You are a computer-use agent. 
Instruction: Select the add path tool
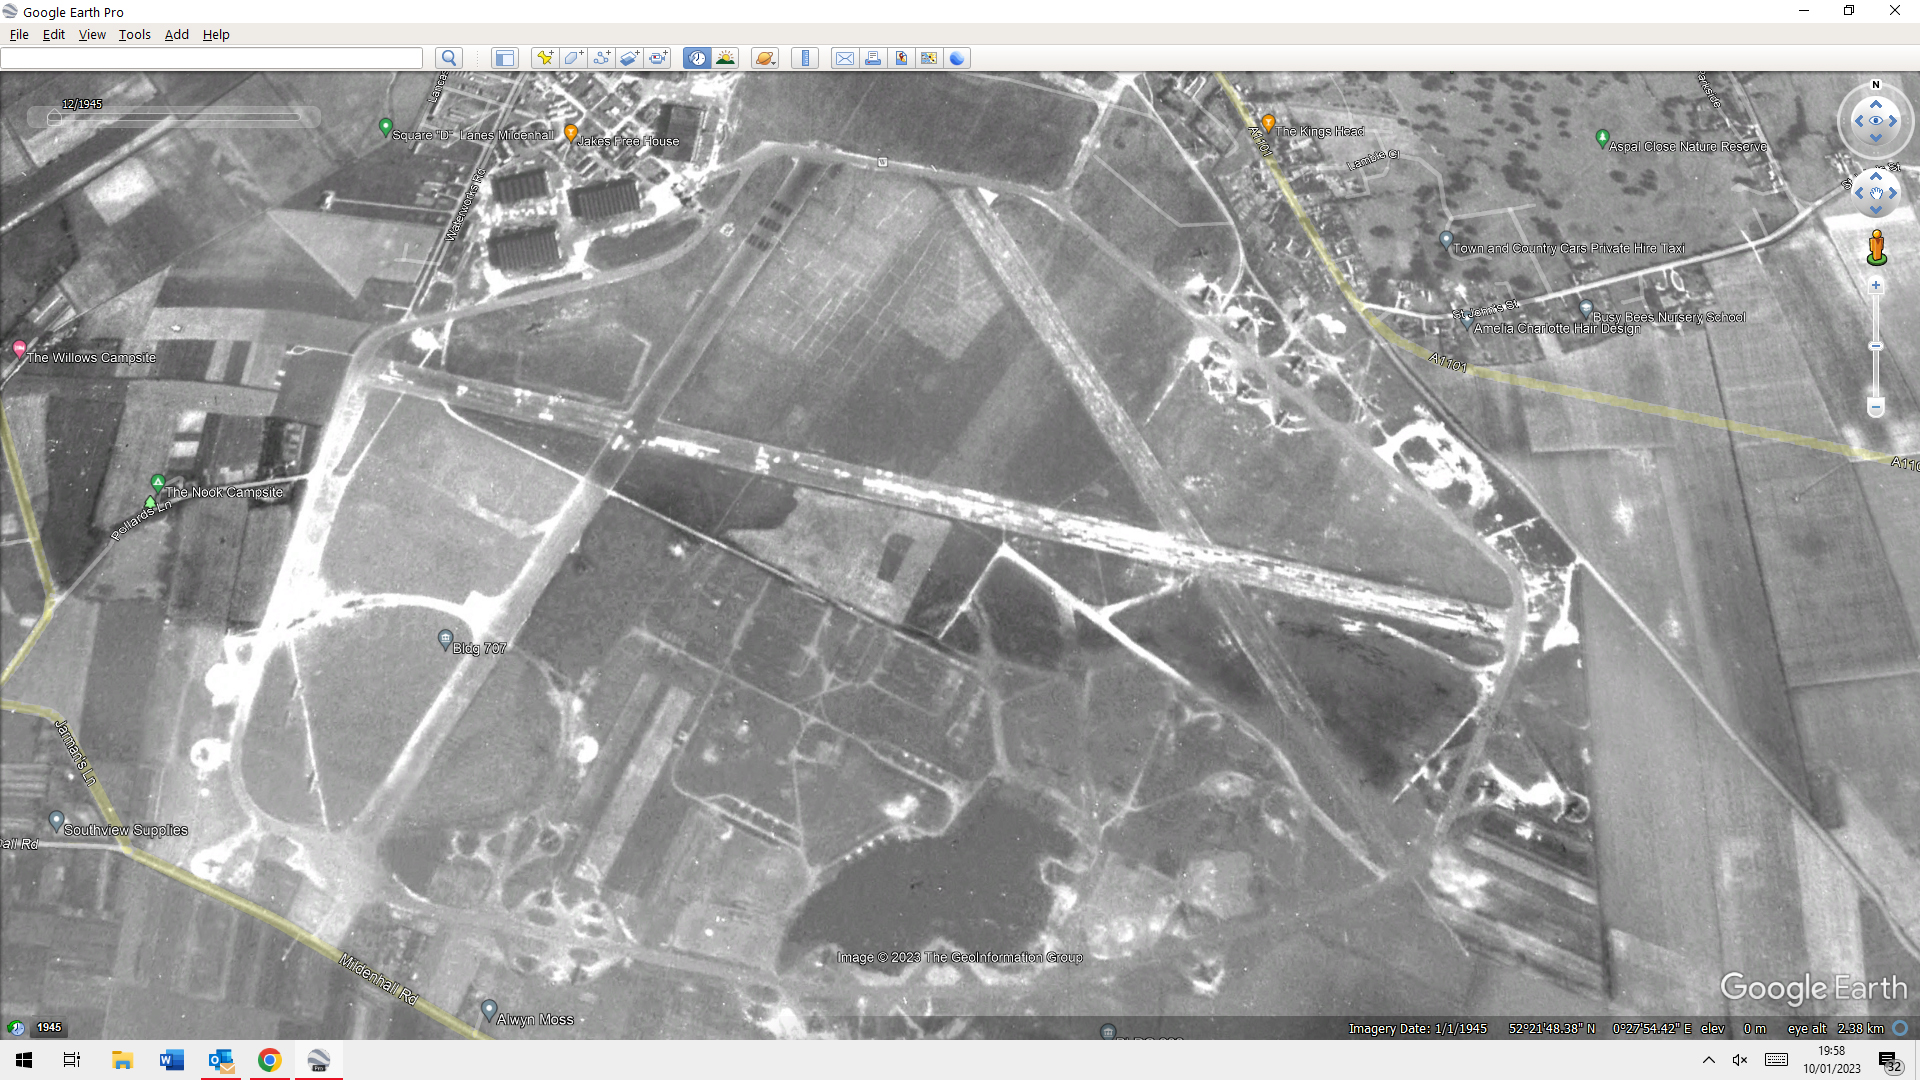(x=601, y=58)
